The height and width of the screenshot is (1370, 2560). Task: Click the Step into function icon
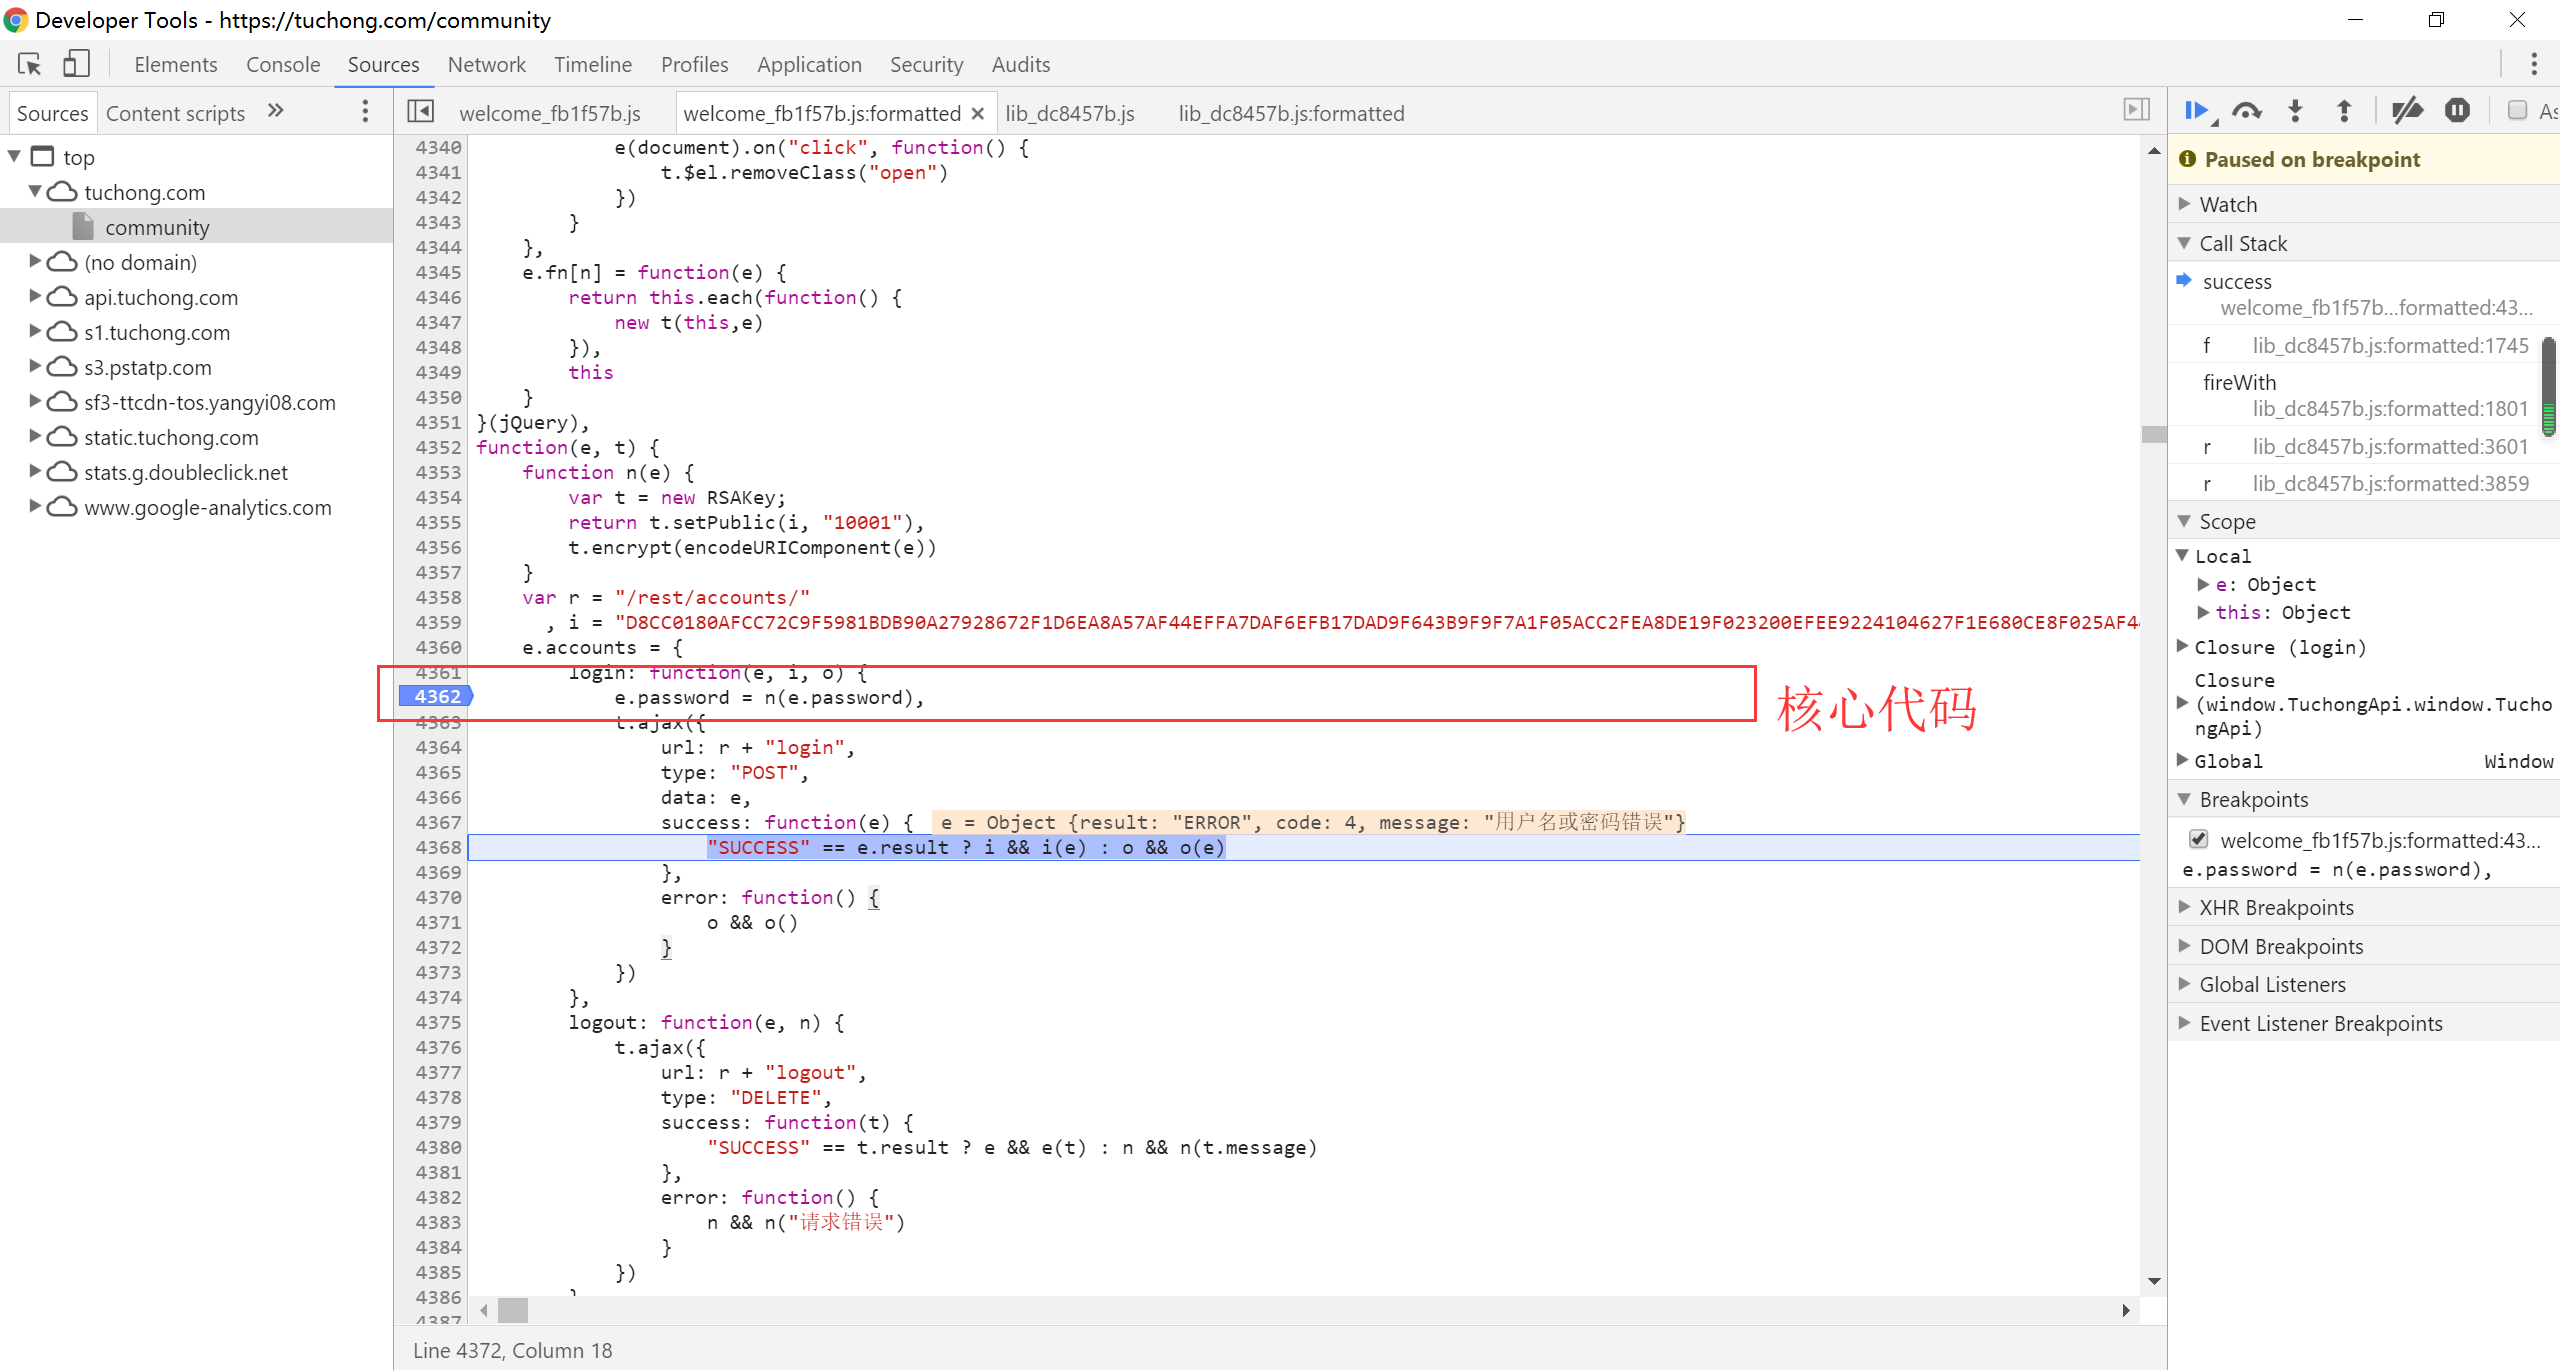(x=2296, y=111)
